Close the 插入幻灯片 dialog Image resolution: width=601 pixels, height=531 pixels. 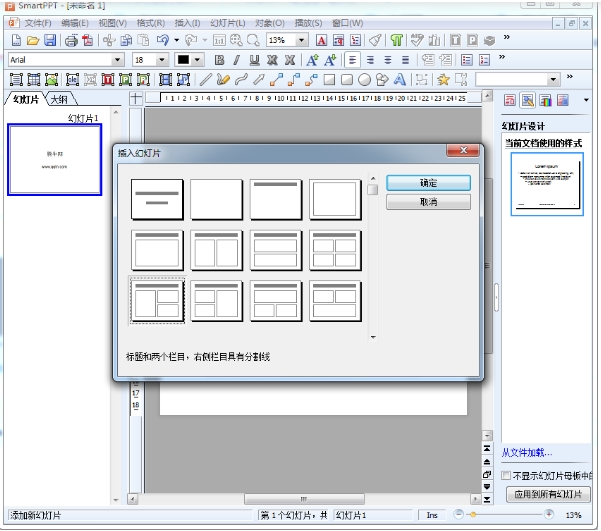pos(463,150)
